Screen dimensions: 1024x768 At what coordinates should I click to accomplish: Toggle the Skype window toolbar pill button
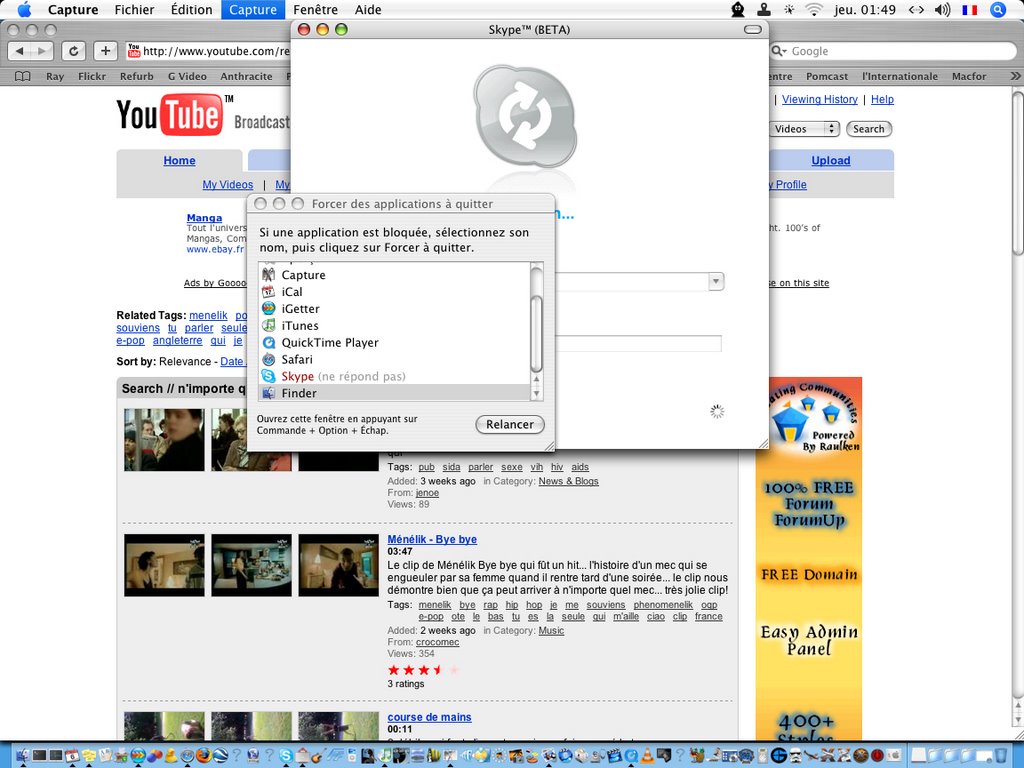[x=753, y=29]
